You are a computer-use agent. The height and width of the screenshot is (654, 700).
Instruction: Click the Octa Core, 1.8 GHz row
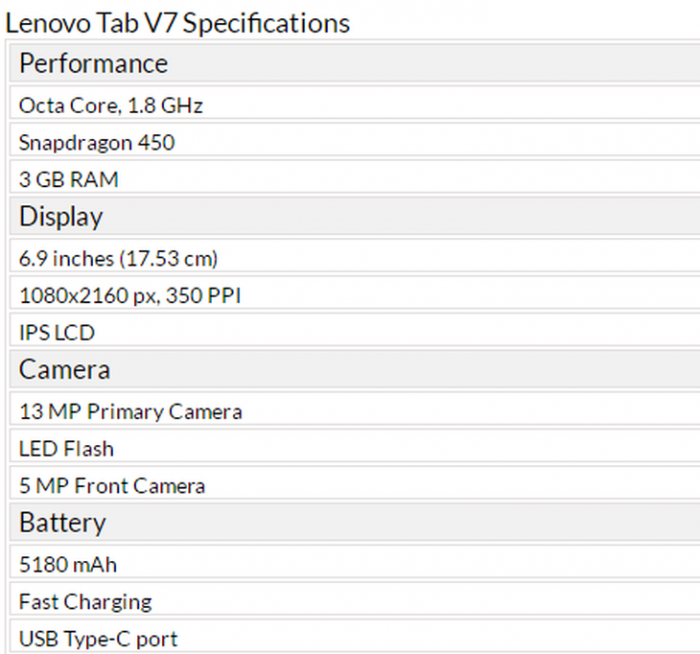click(111, 105)
